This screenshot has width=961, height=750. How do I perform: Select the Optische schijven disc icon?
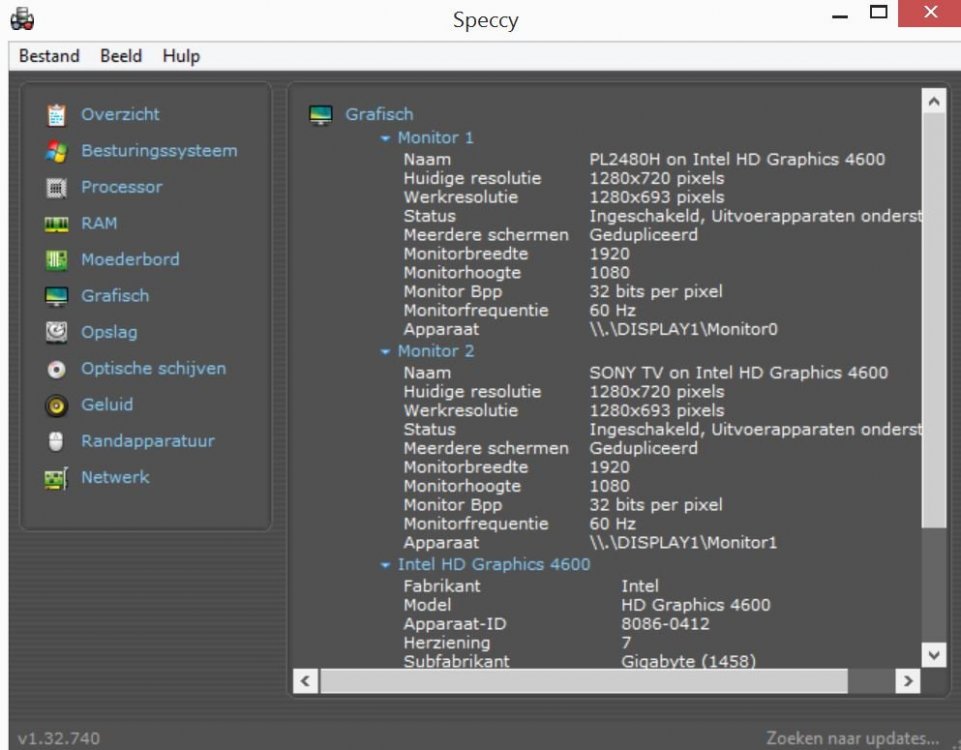(x=57, y=369)
